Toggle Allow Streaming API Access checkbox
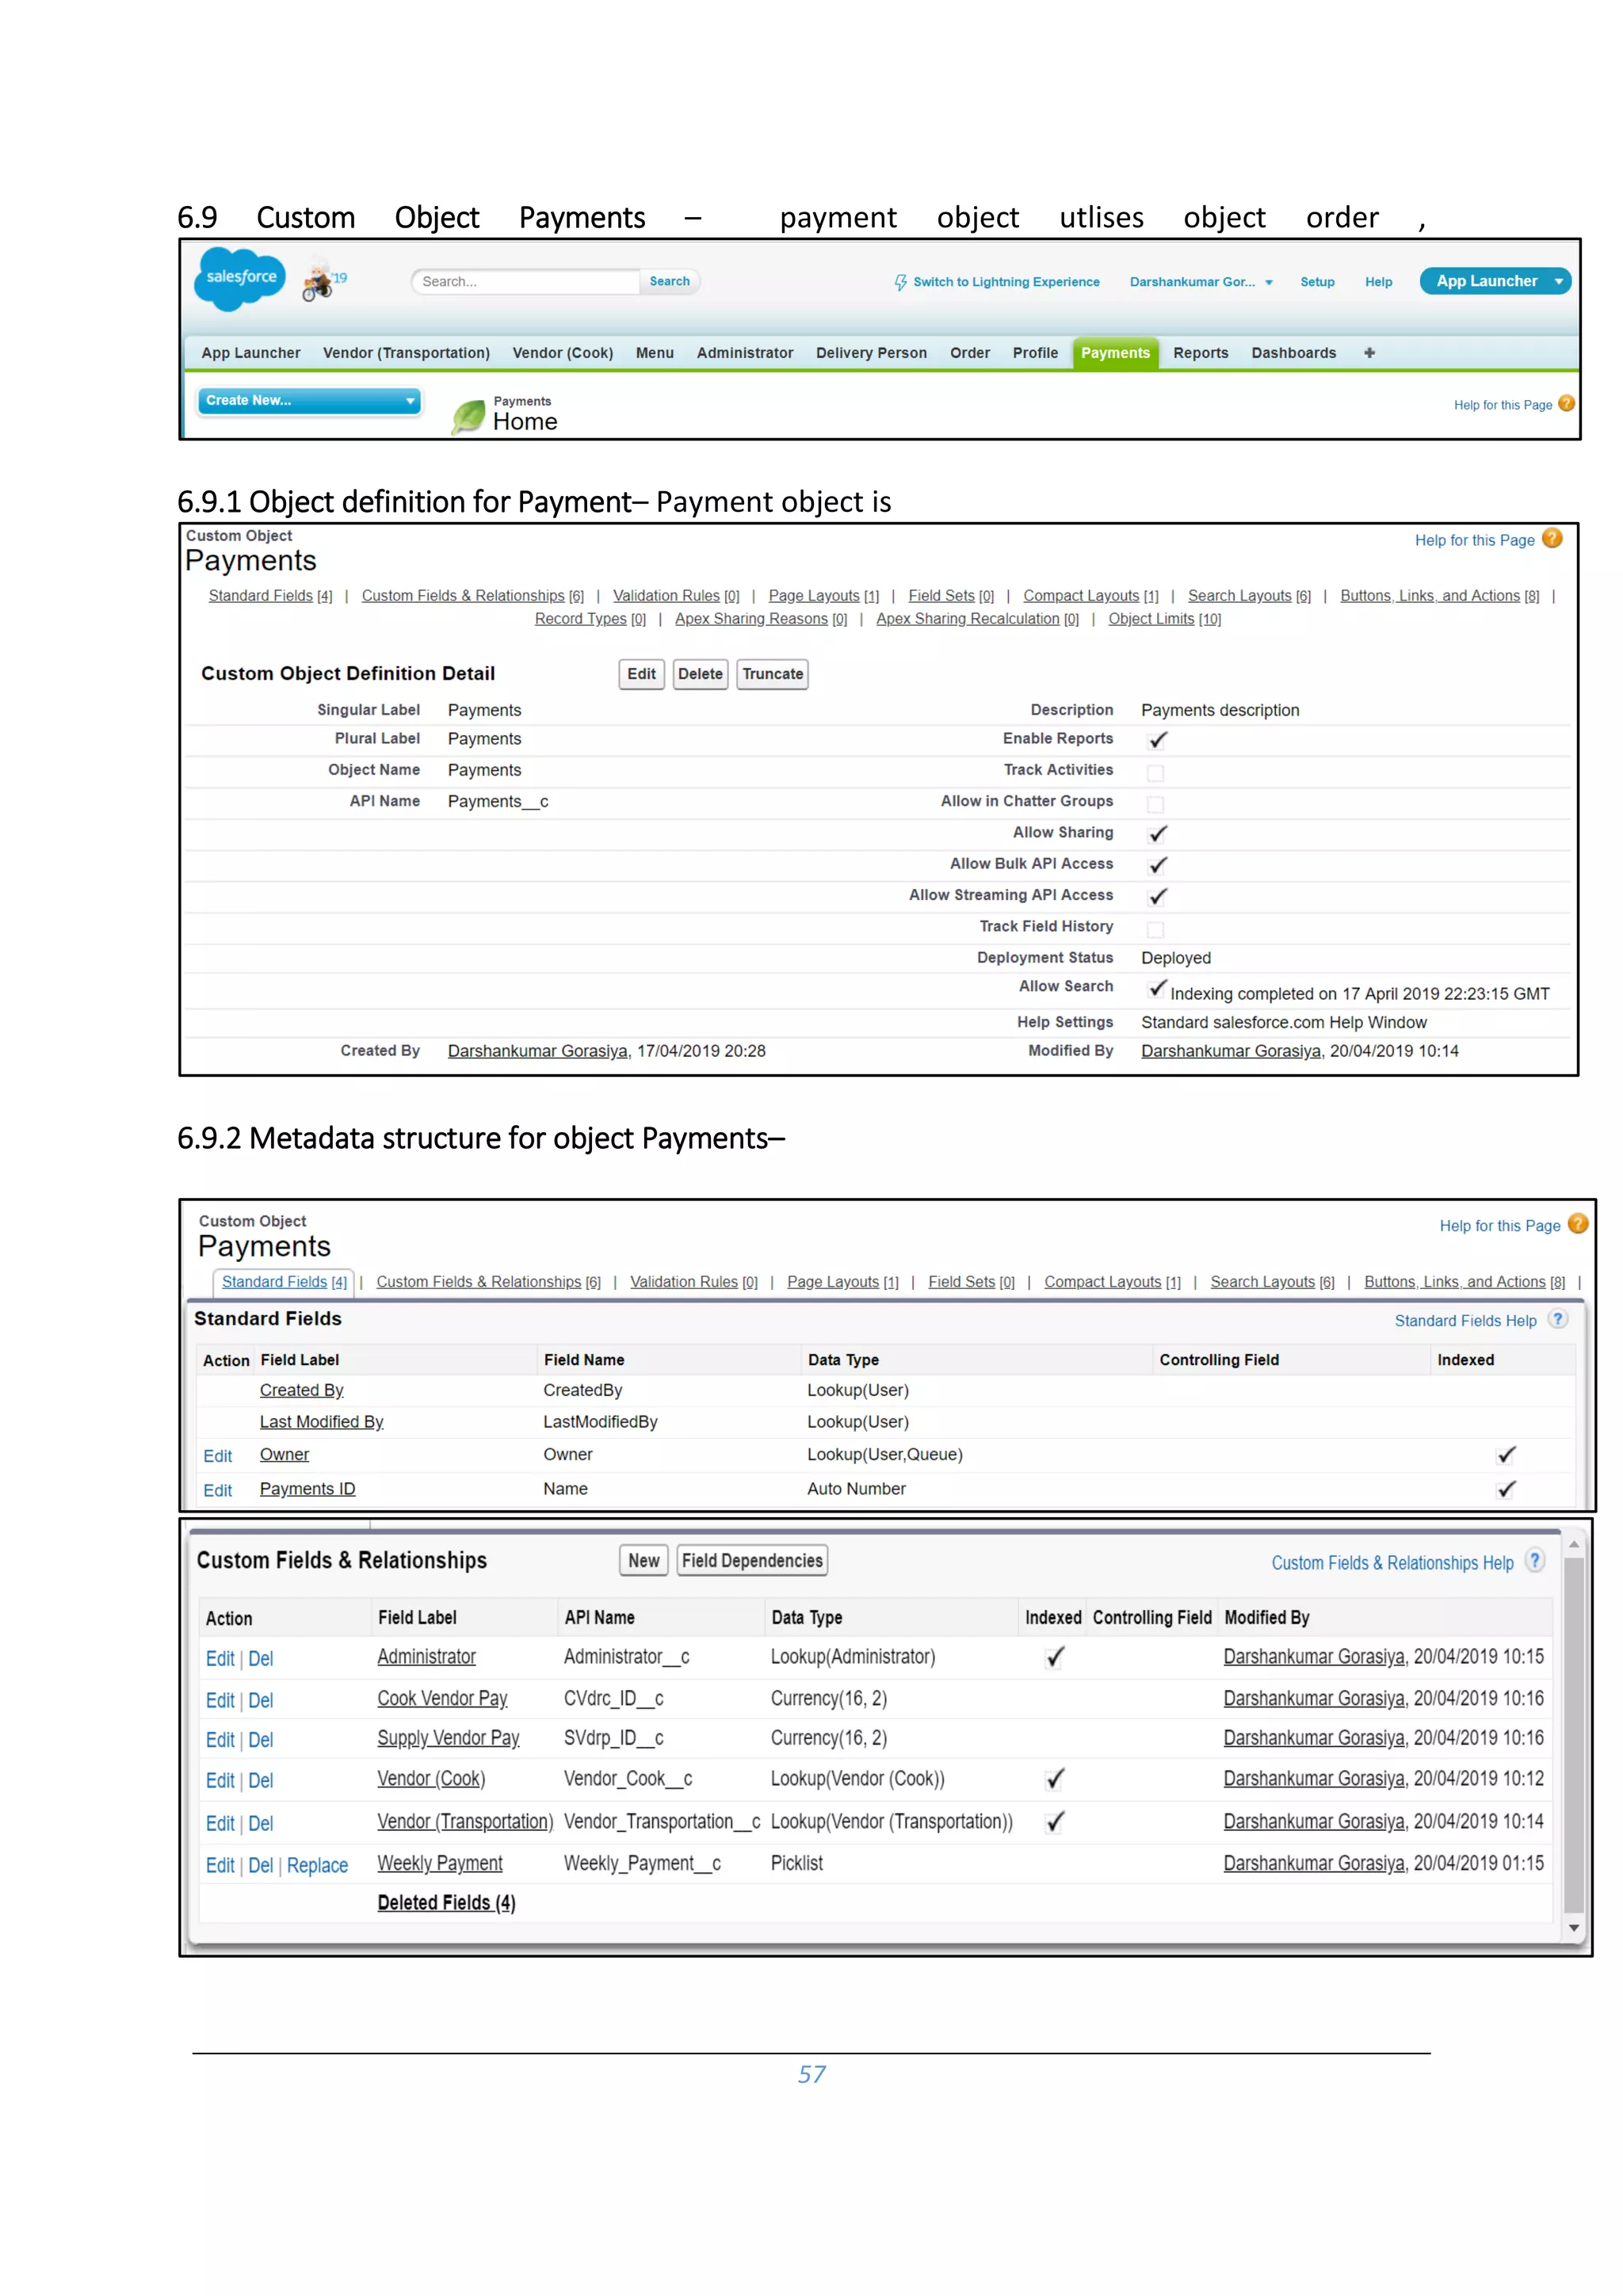This screenshot has height=2296, width=1623. pyautogui.click(x=1157, y=896)
